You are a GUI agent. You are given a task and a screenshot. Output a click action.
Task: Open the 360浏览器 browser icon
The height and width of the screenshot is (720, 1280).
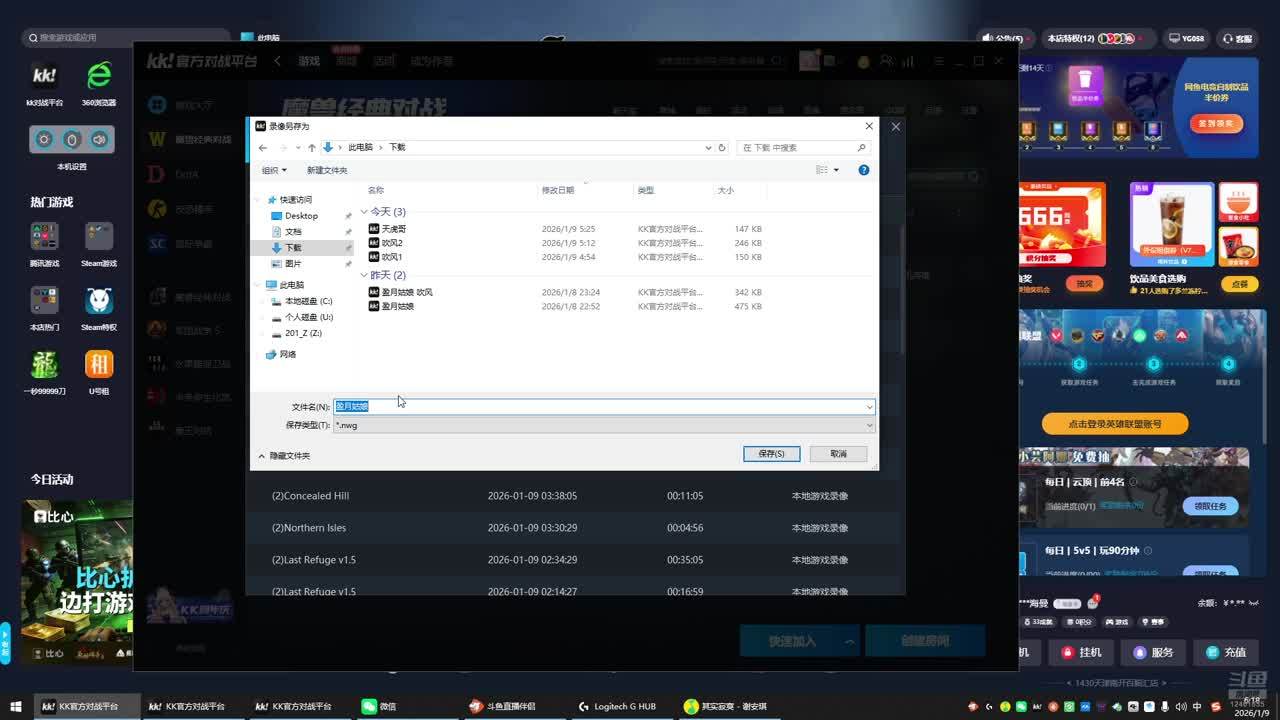[99, 81]
